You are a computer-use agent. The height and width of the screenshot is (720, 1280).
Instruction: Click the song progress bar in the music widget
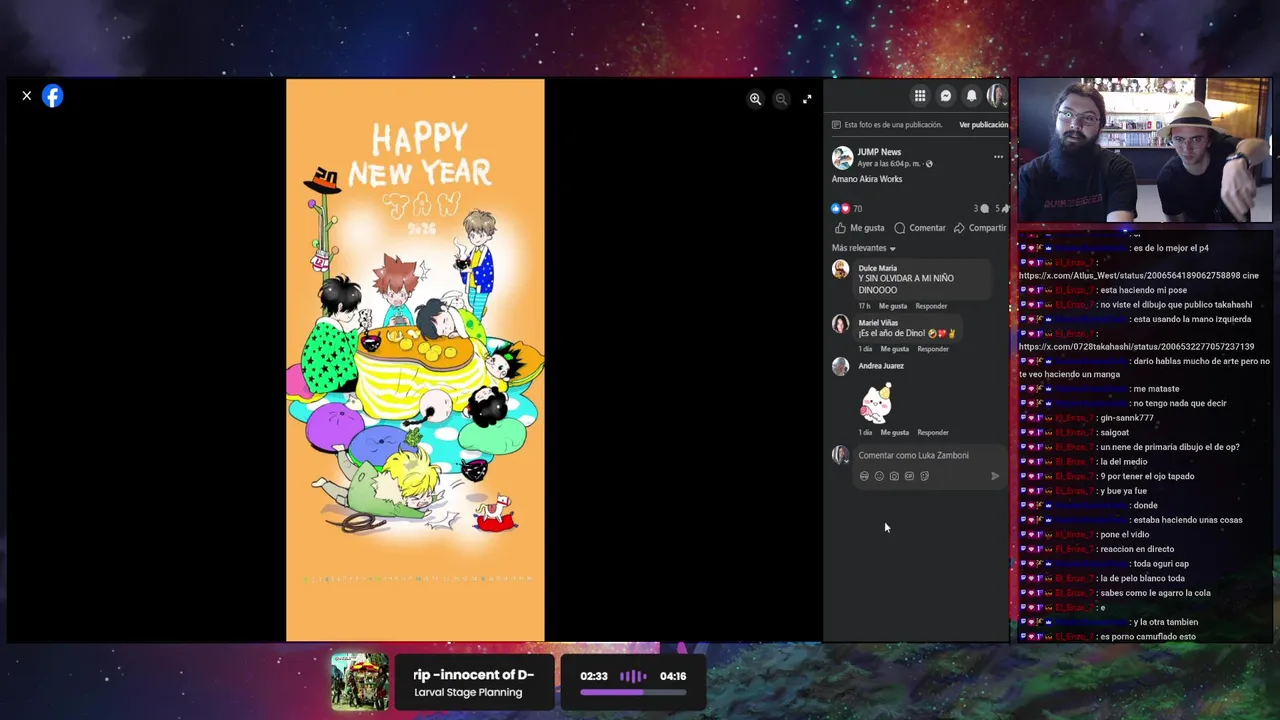tap(632, 692)
